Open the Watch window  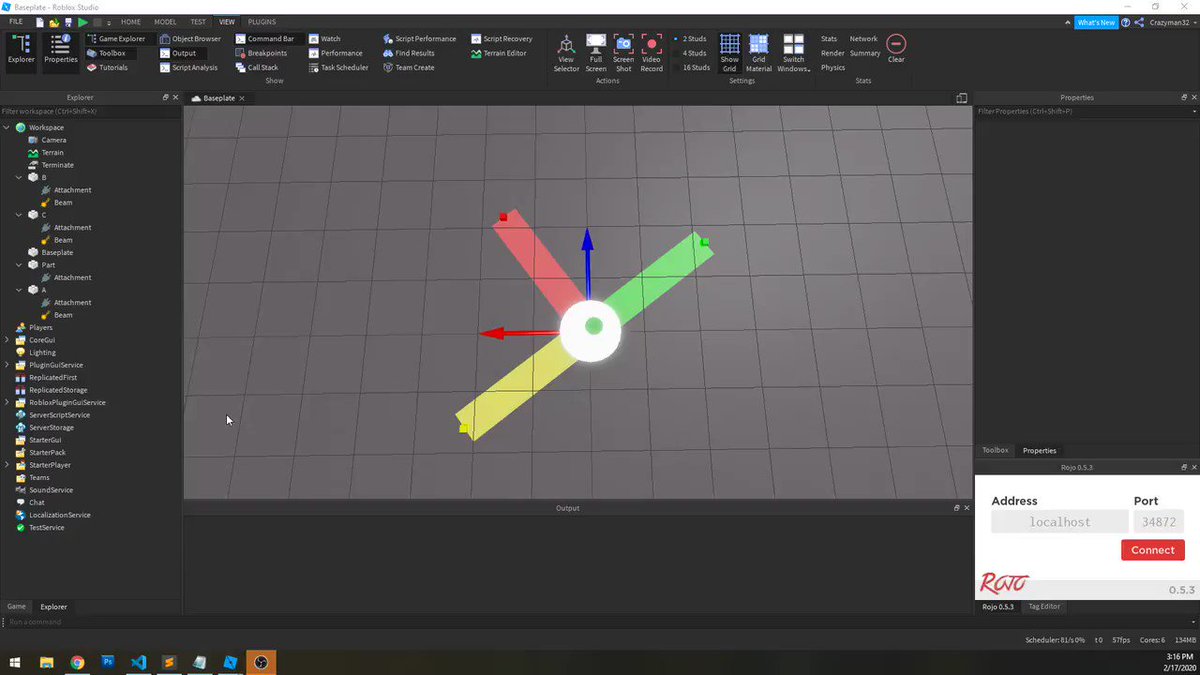(324, 39)
